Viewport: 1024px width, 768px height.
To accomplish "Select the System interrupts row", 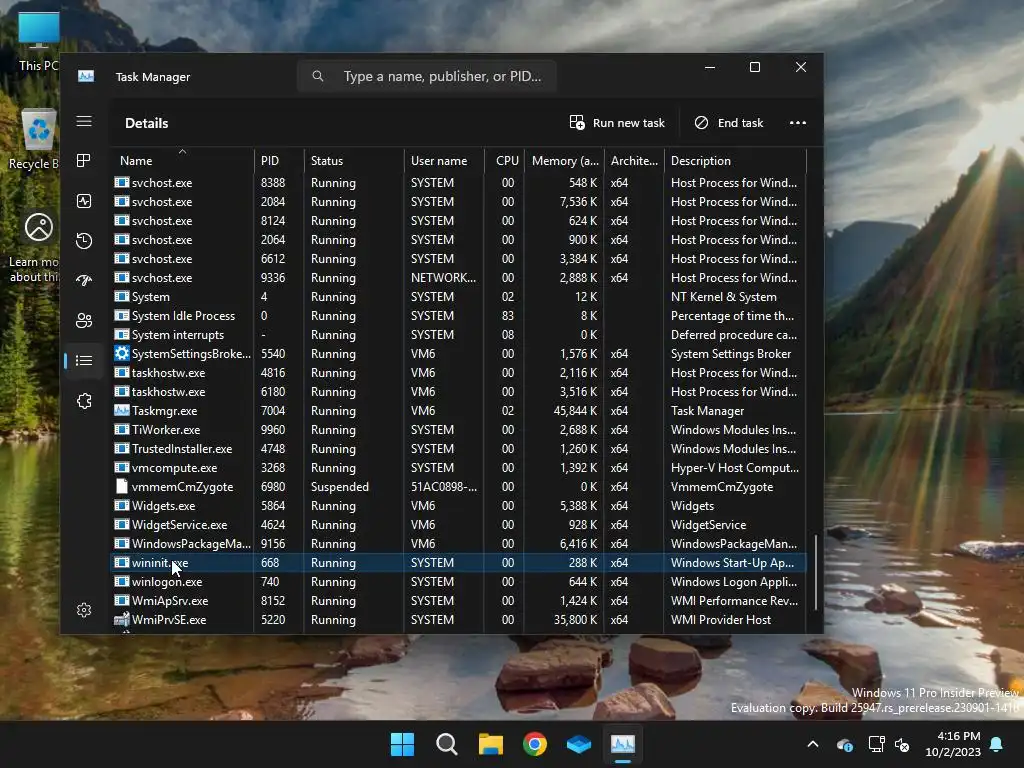I will (x=459, y=334).
